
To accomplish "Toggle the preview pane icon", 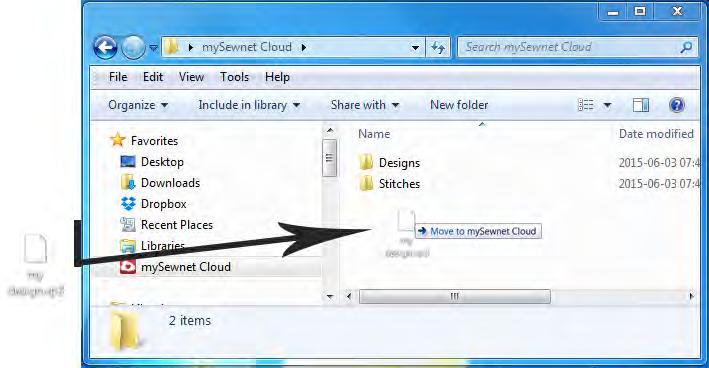I will point(640,105).
